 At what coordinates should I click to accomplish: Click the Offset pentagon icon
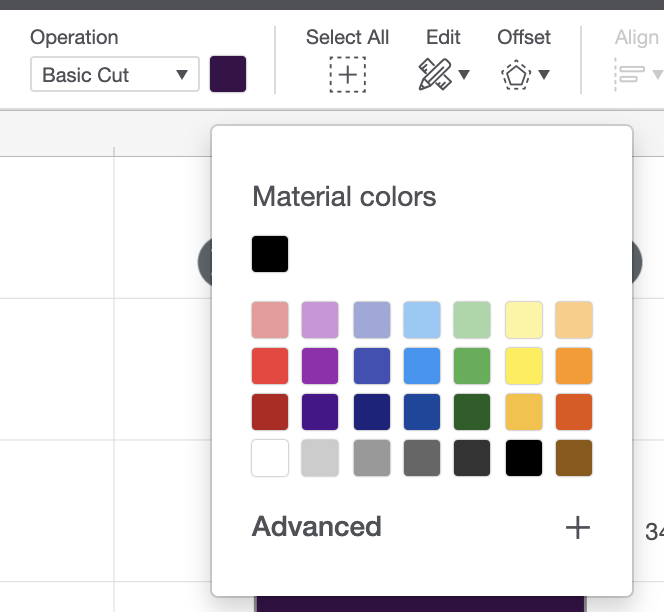pyautogui.click(x=515, y=75)
